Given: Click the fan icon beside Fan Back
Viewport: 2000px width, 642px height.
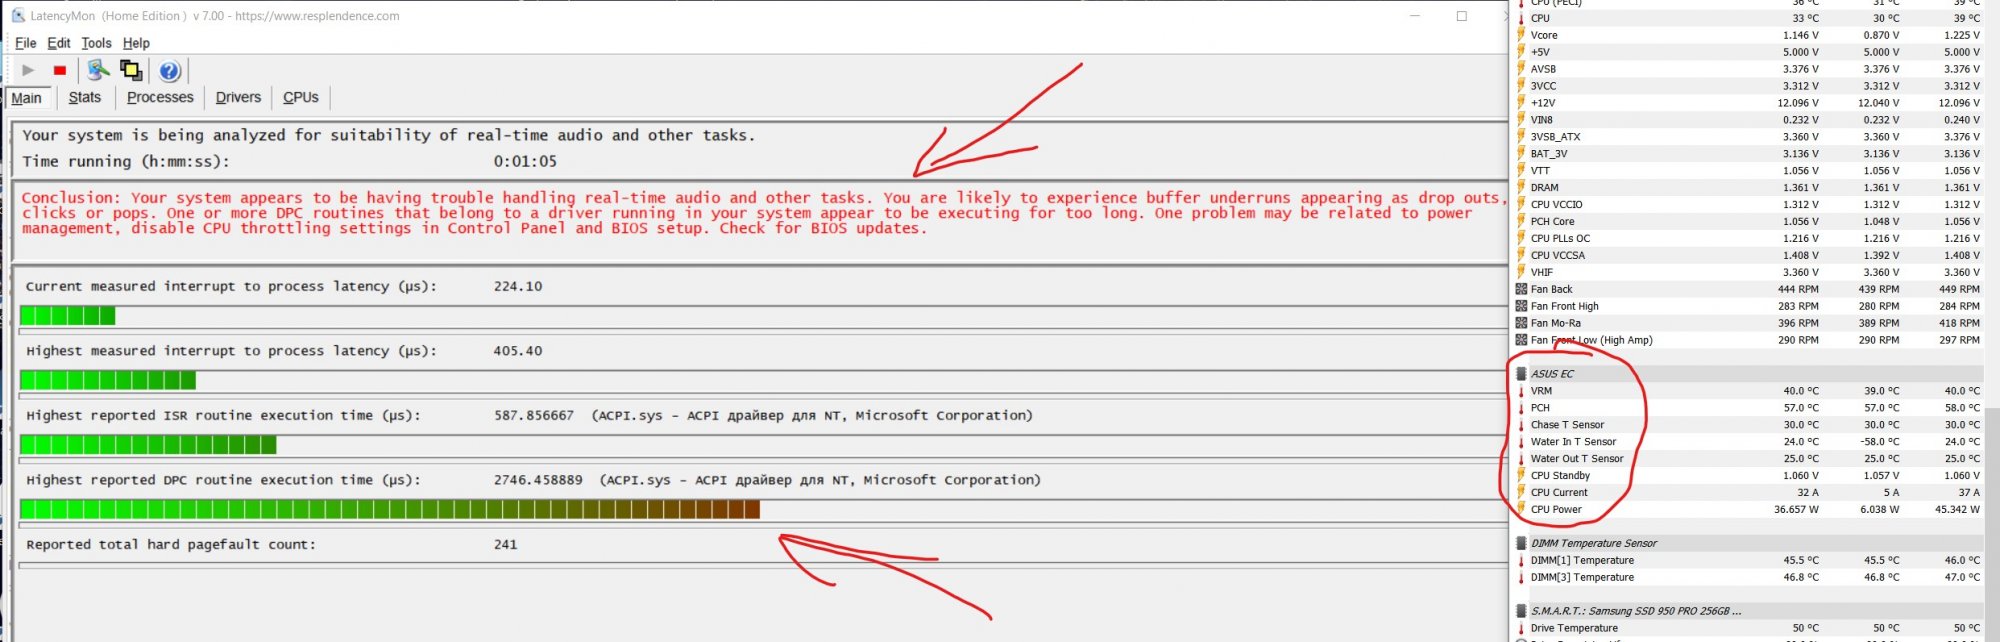Looking at the screenshot, I should tap(1521, 290).
